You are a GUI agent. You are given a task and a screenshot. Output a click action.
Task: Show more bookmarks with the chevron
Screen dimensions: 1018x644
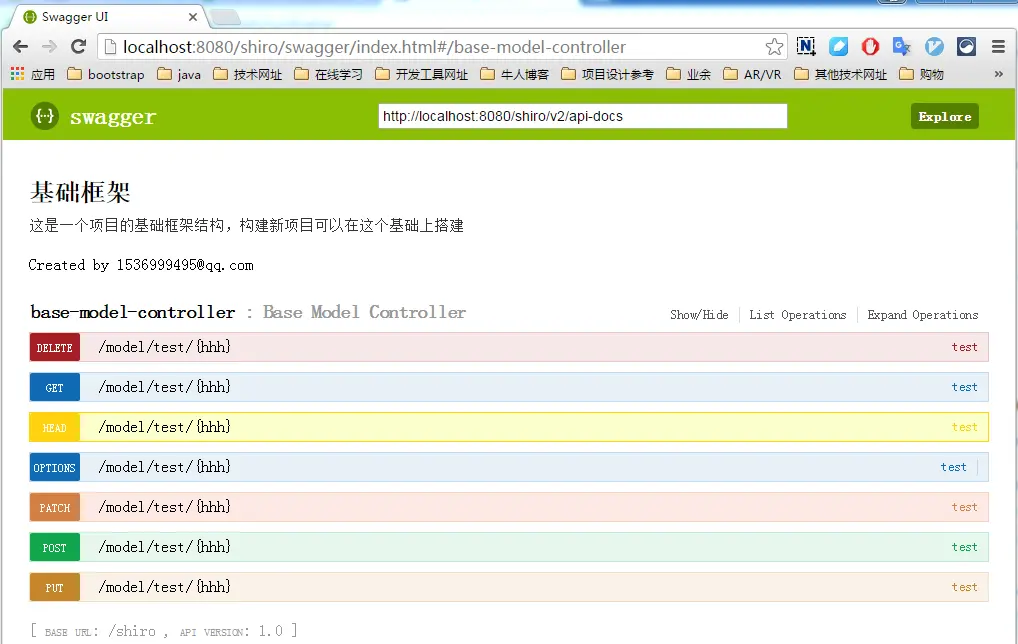(999, 74)
